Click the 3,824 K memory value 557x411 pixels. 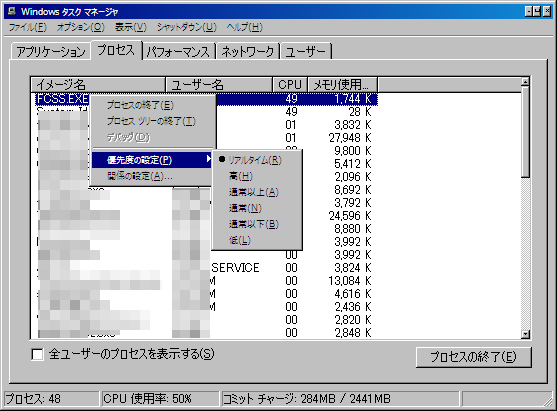point(353,268)
